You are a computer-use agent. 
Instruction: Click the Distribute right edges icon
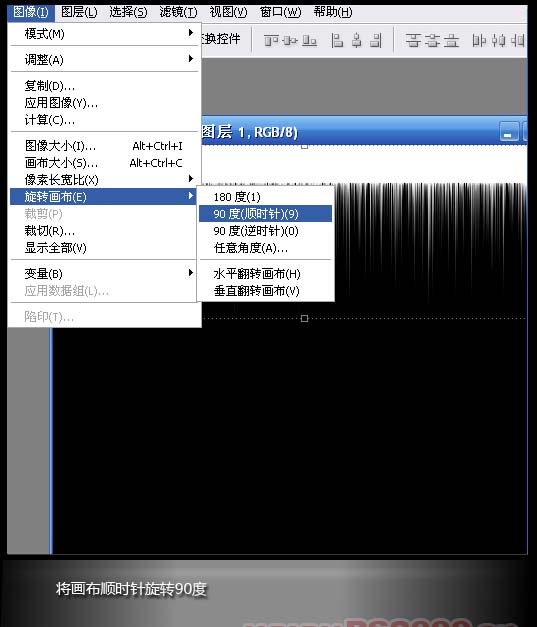click(517, 40)
